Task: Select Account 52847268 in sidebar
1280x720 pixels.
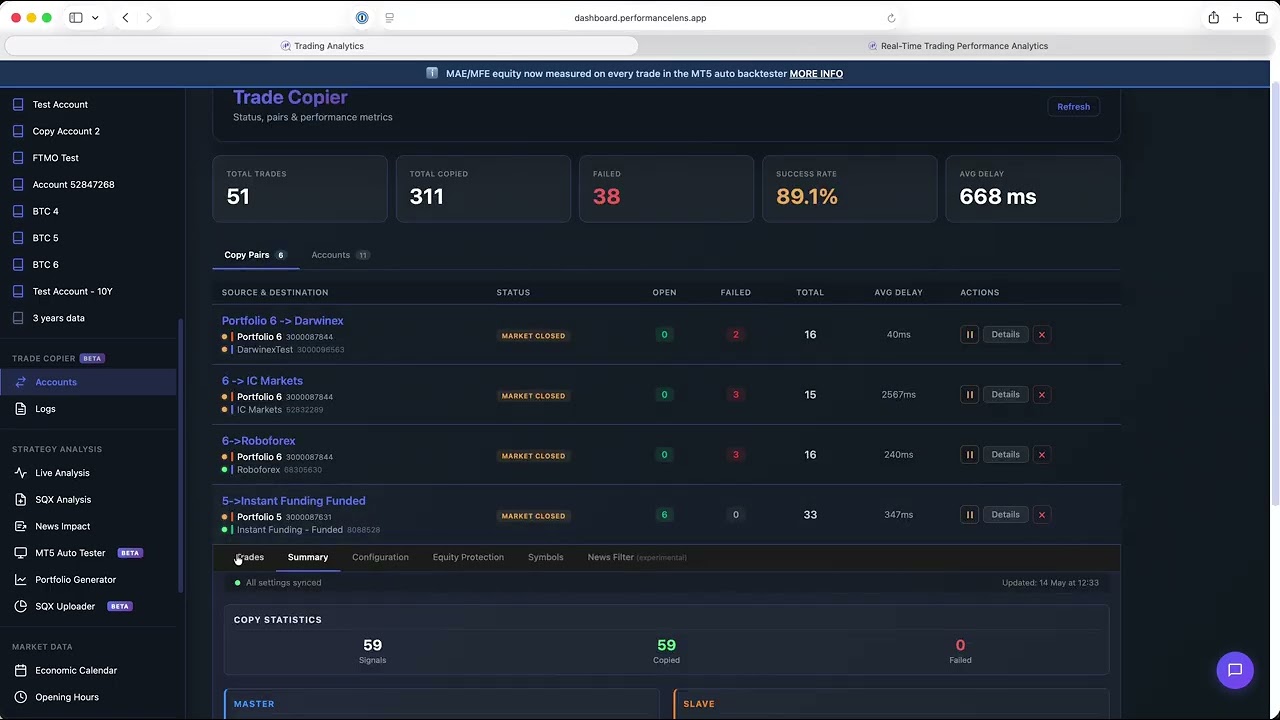Action: [73, 184]
